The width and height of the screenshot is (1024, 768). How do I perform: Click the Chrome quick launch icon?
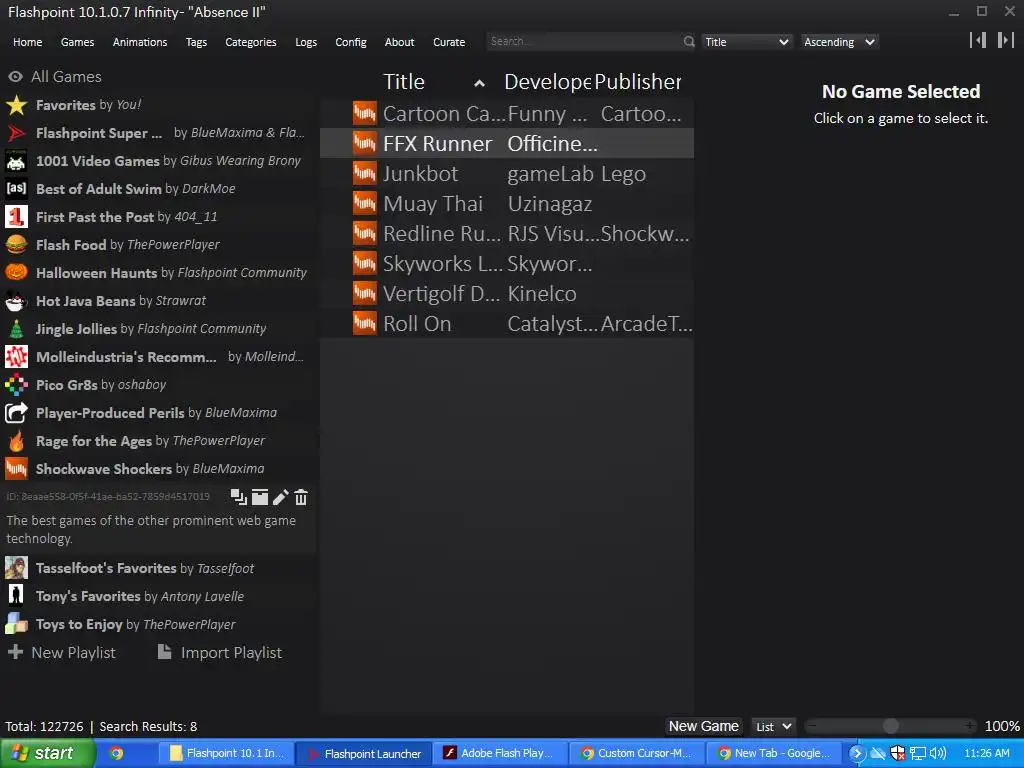tap(116, 754)
